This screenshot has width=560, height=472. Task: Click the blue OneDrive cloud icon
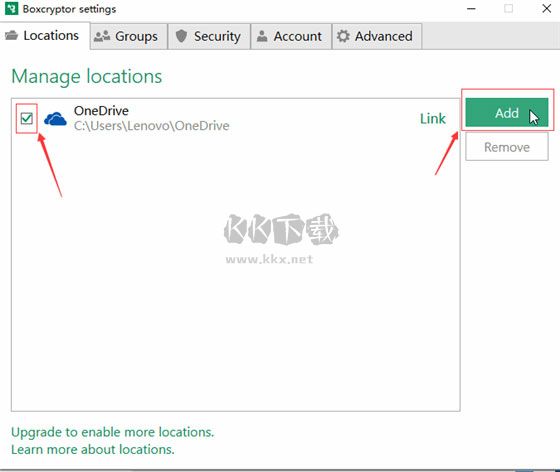(x=55, y=119)
